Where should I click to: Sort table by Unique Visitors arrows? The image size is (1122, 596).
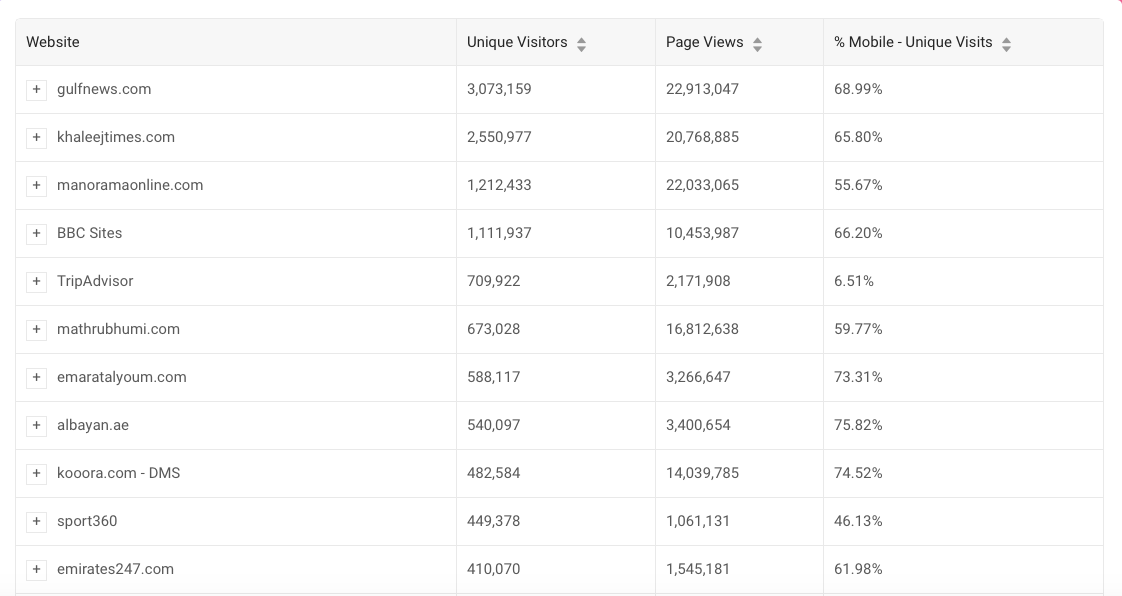point(582,44)
